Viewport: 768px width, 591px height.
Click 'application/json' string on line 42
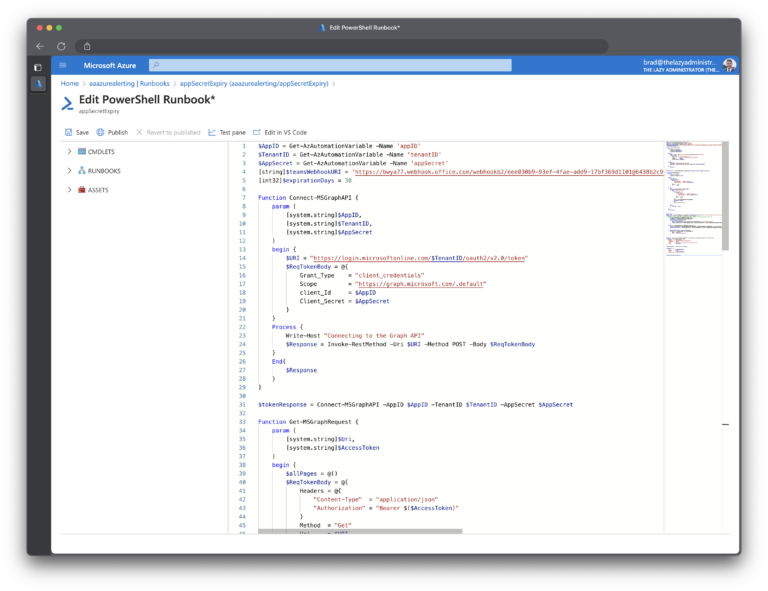pyautogui.click(x=407, y=500)
